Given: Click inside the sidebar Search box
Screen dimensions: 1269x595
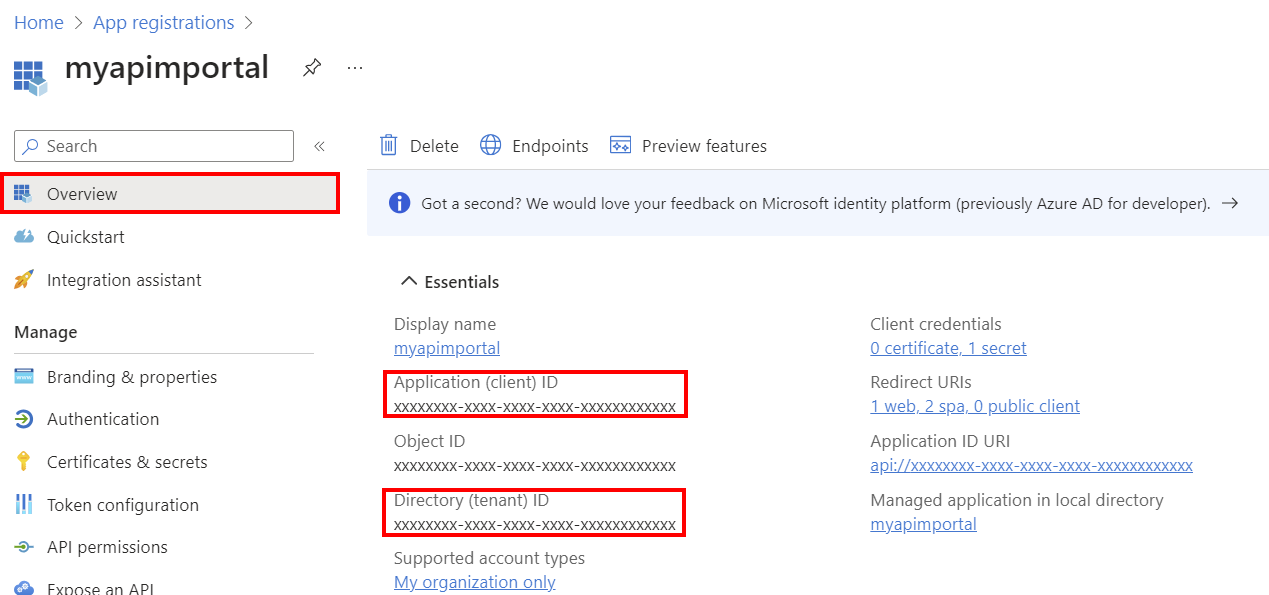Looking at the screenshot, I should click(153, 146).
